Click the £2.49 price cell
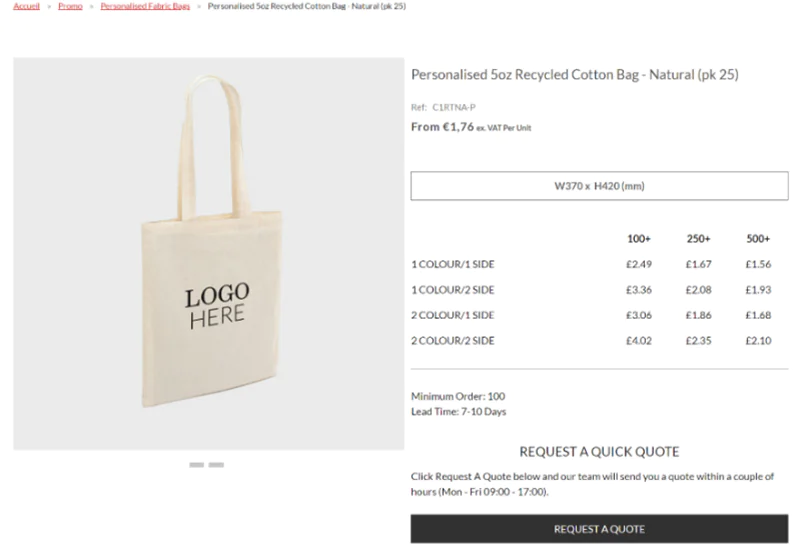The image size is (806, 558). point(639,265)
